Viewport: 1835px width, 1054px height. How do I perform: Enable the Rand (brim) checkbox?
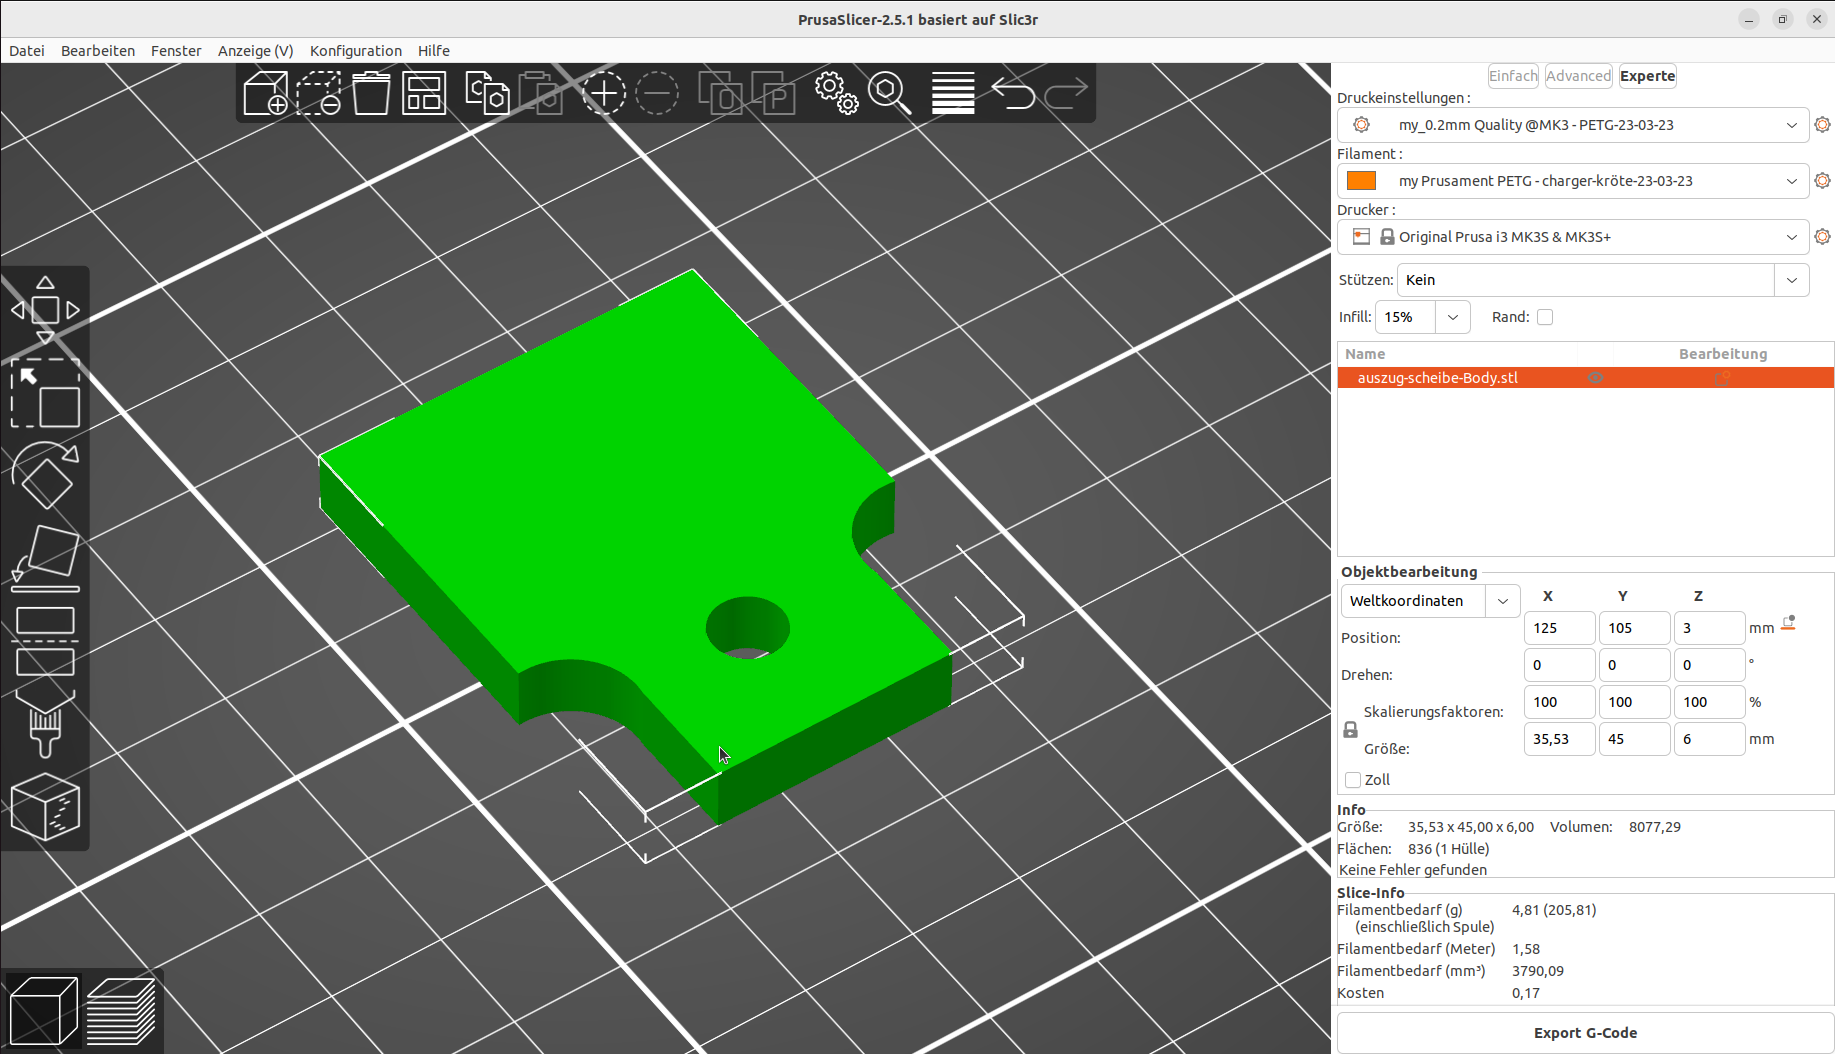[1545, 317]
